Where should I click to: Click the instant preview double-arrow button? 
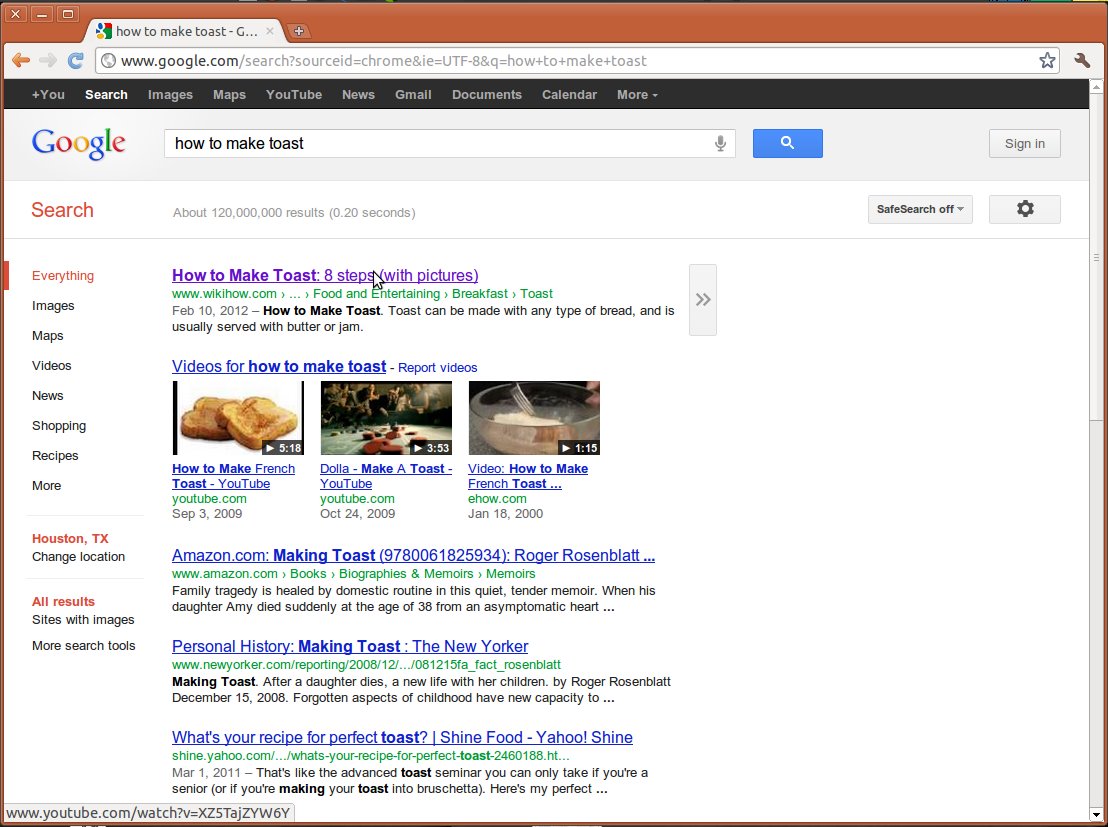click(x=702, y=300)
